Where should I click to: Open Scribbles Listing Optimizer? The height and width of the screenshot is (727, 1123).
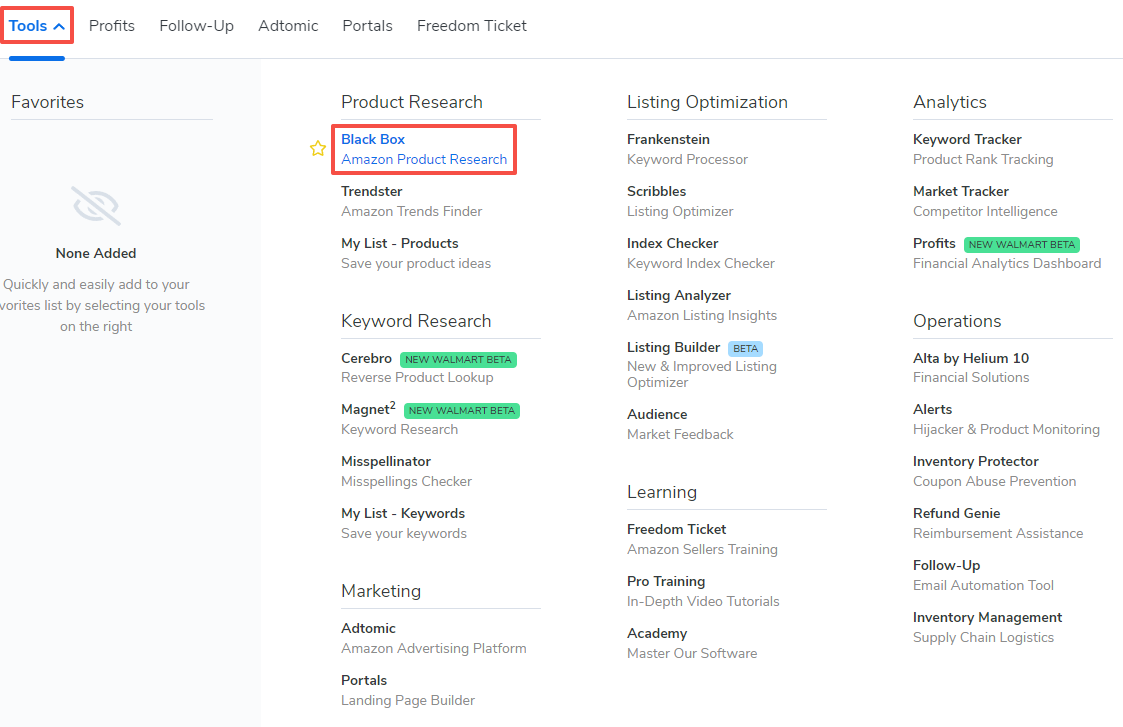(x=680, y=201)
